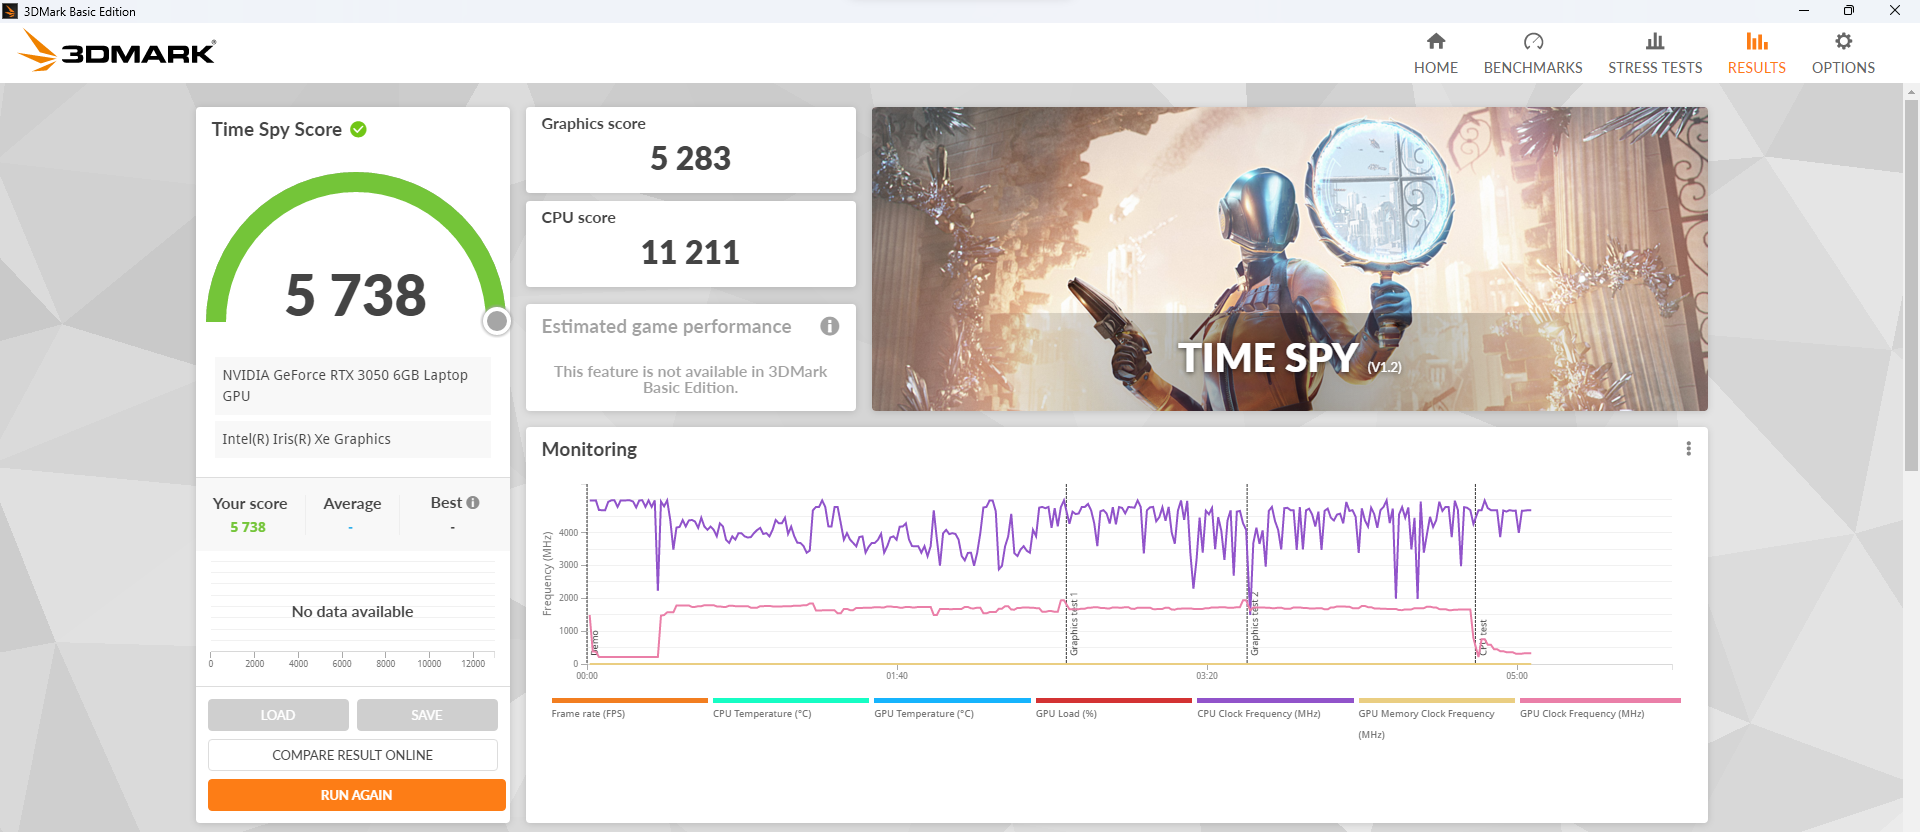Click the Results chart icon
The image size is (1920, 832).
1757,41
